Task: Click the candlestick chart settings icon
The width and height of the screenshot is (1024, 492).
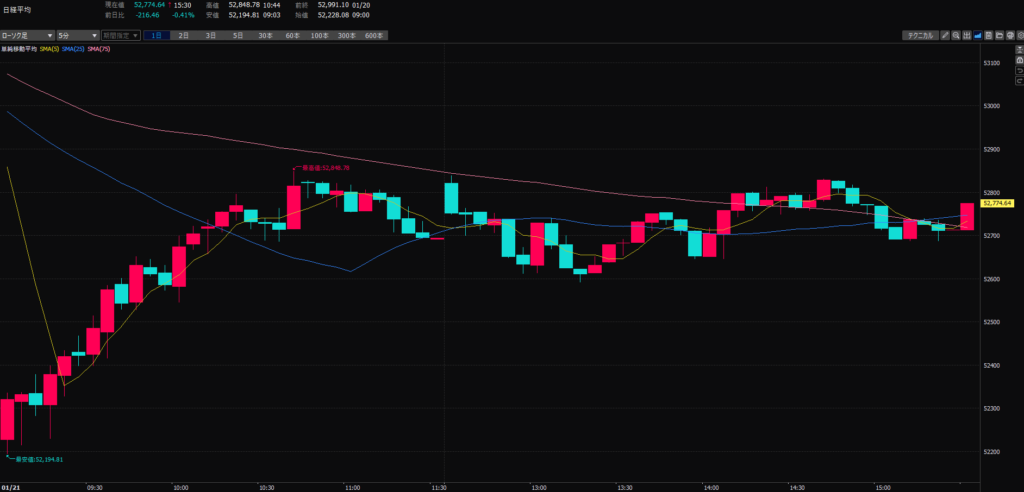Action: point(968,35)
